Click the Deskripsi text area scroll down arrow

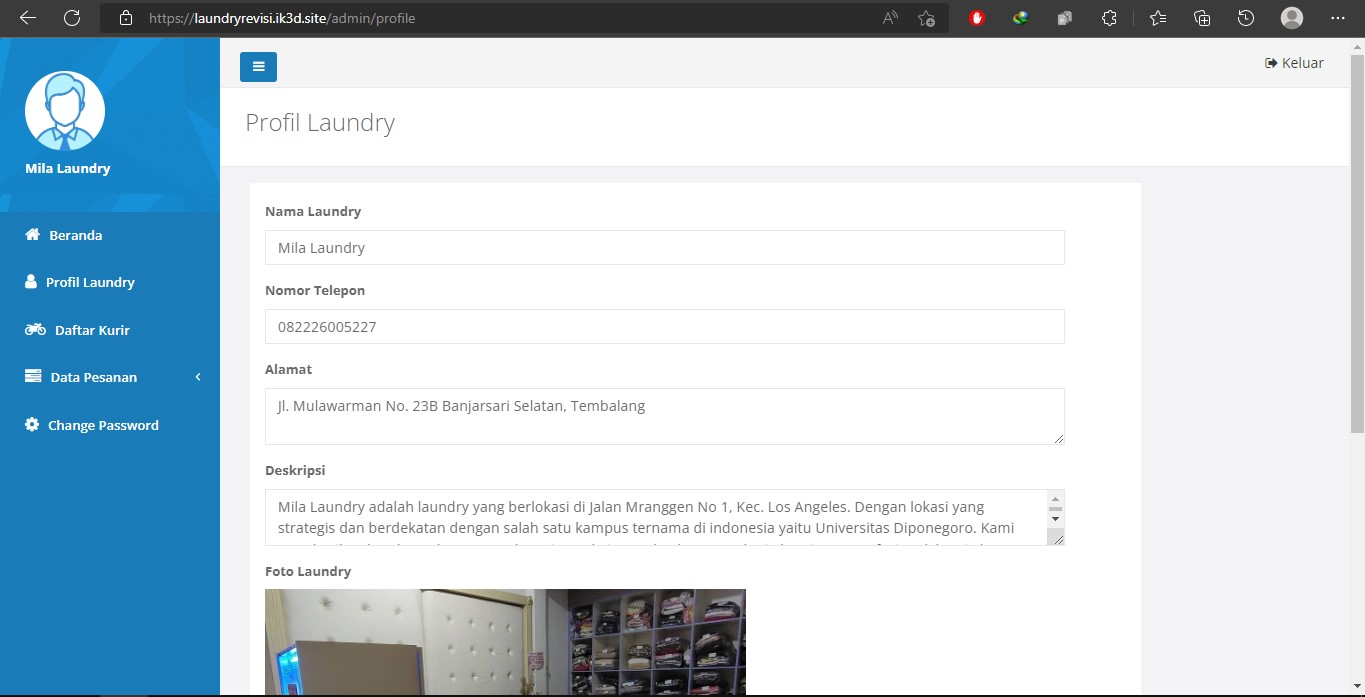pos(1055,518)
